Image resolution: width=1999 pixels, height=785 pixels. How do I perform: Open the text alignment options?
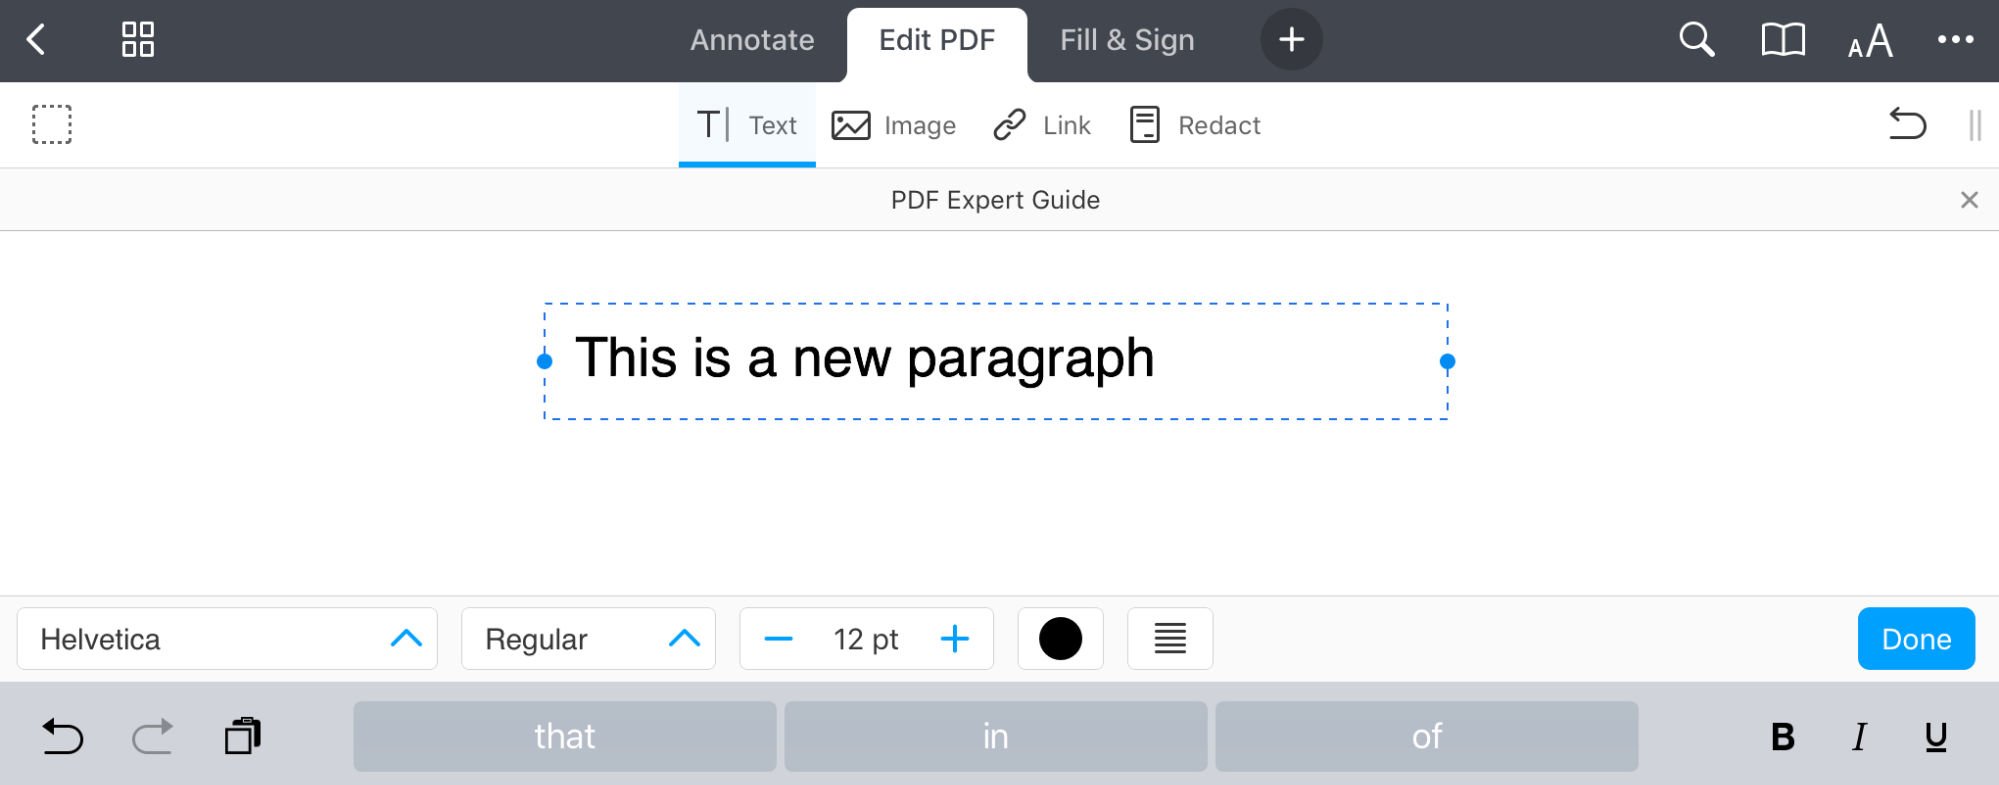coord(1170,639)
